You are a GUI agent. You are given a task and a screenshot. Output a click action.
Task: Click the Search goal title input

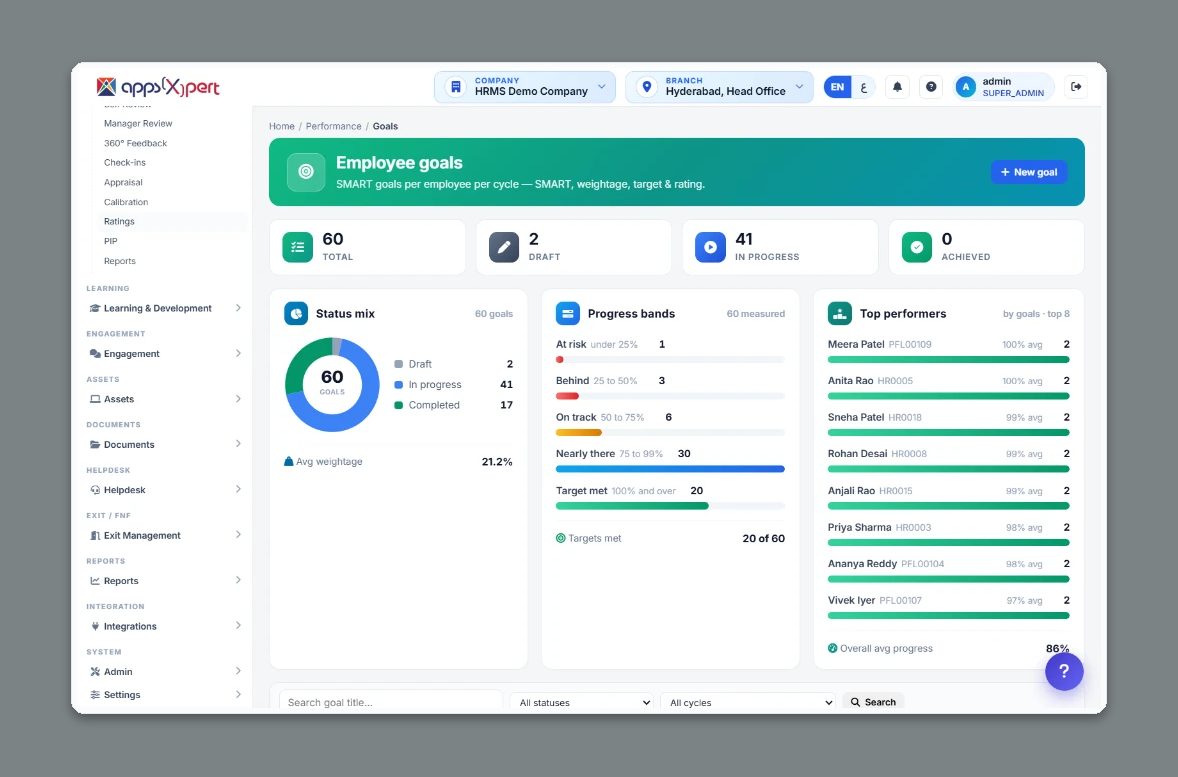tap(391, 703)
